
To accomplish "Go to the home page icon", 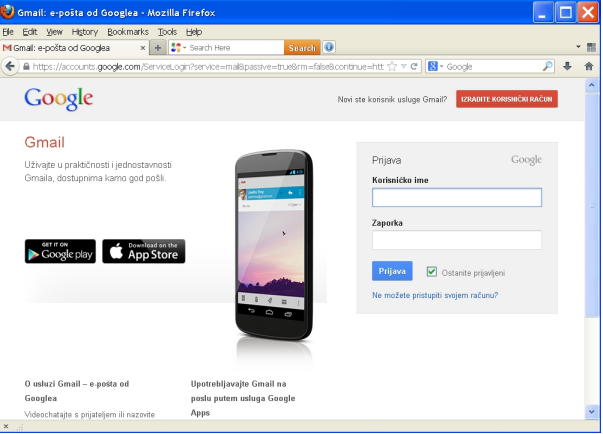I will [x=589, y=67].
